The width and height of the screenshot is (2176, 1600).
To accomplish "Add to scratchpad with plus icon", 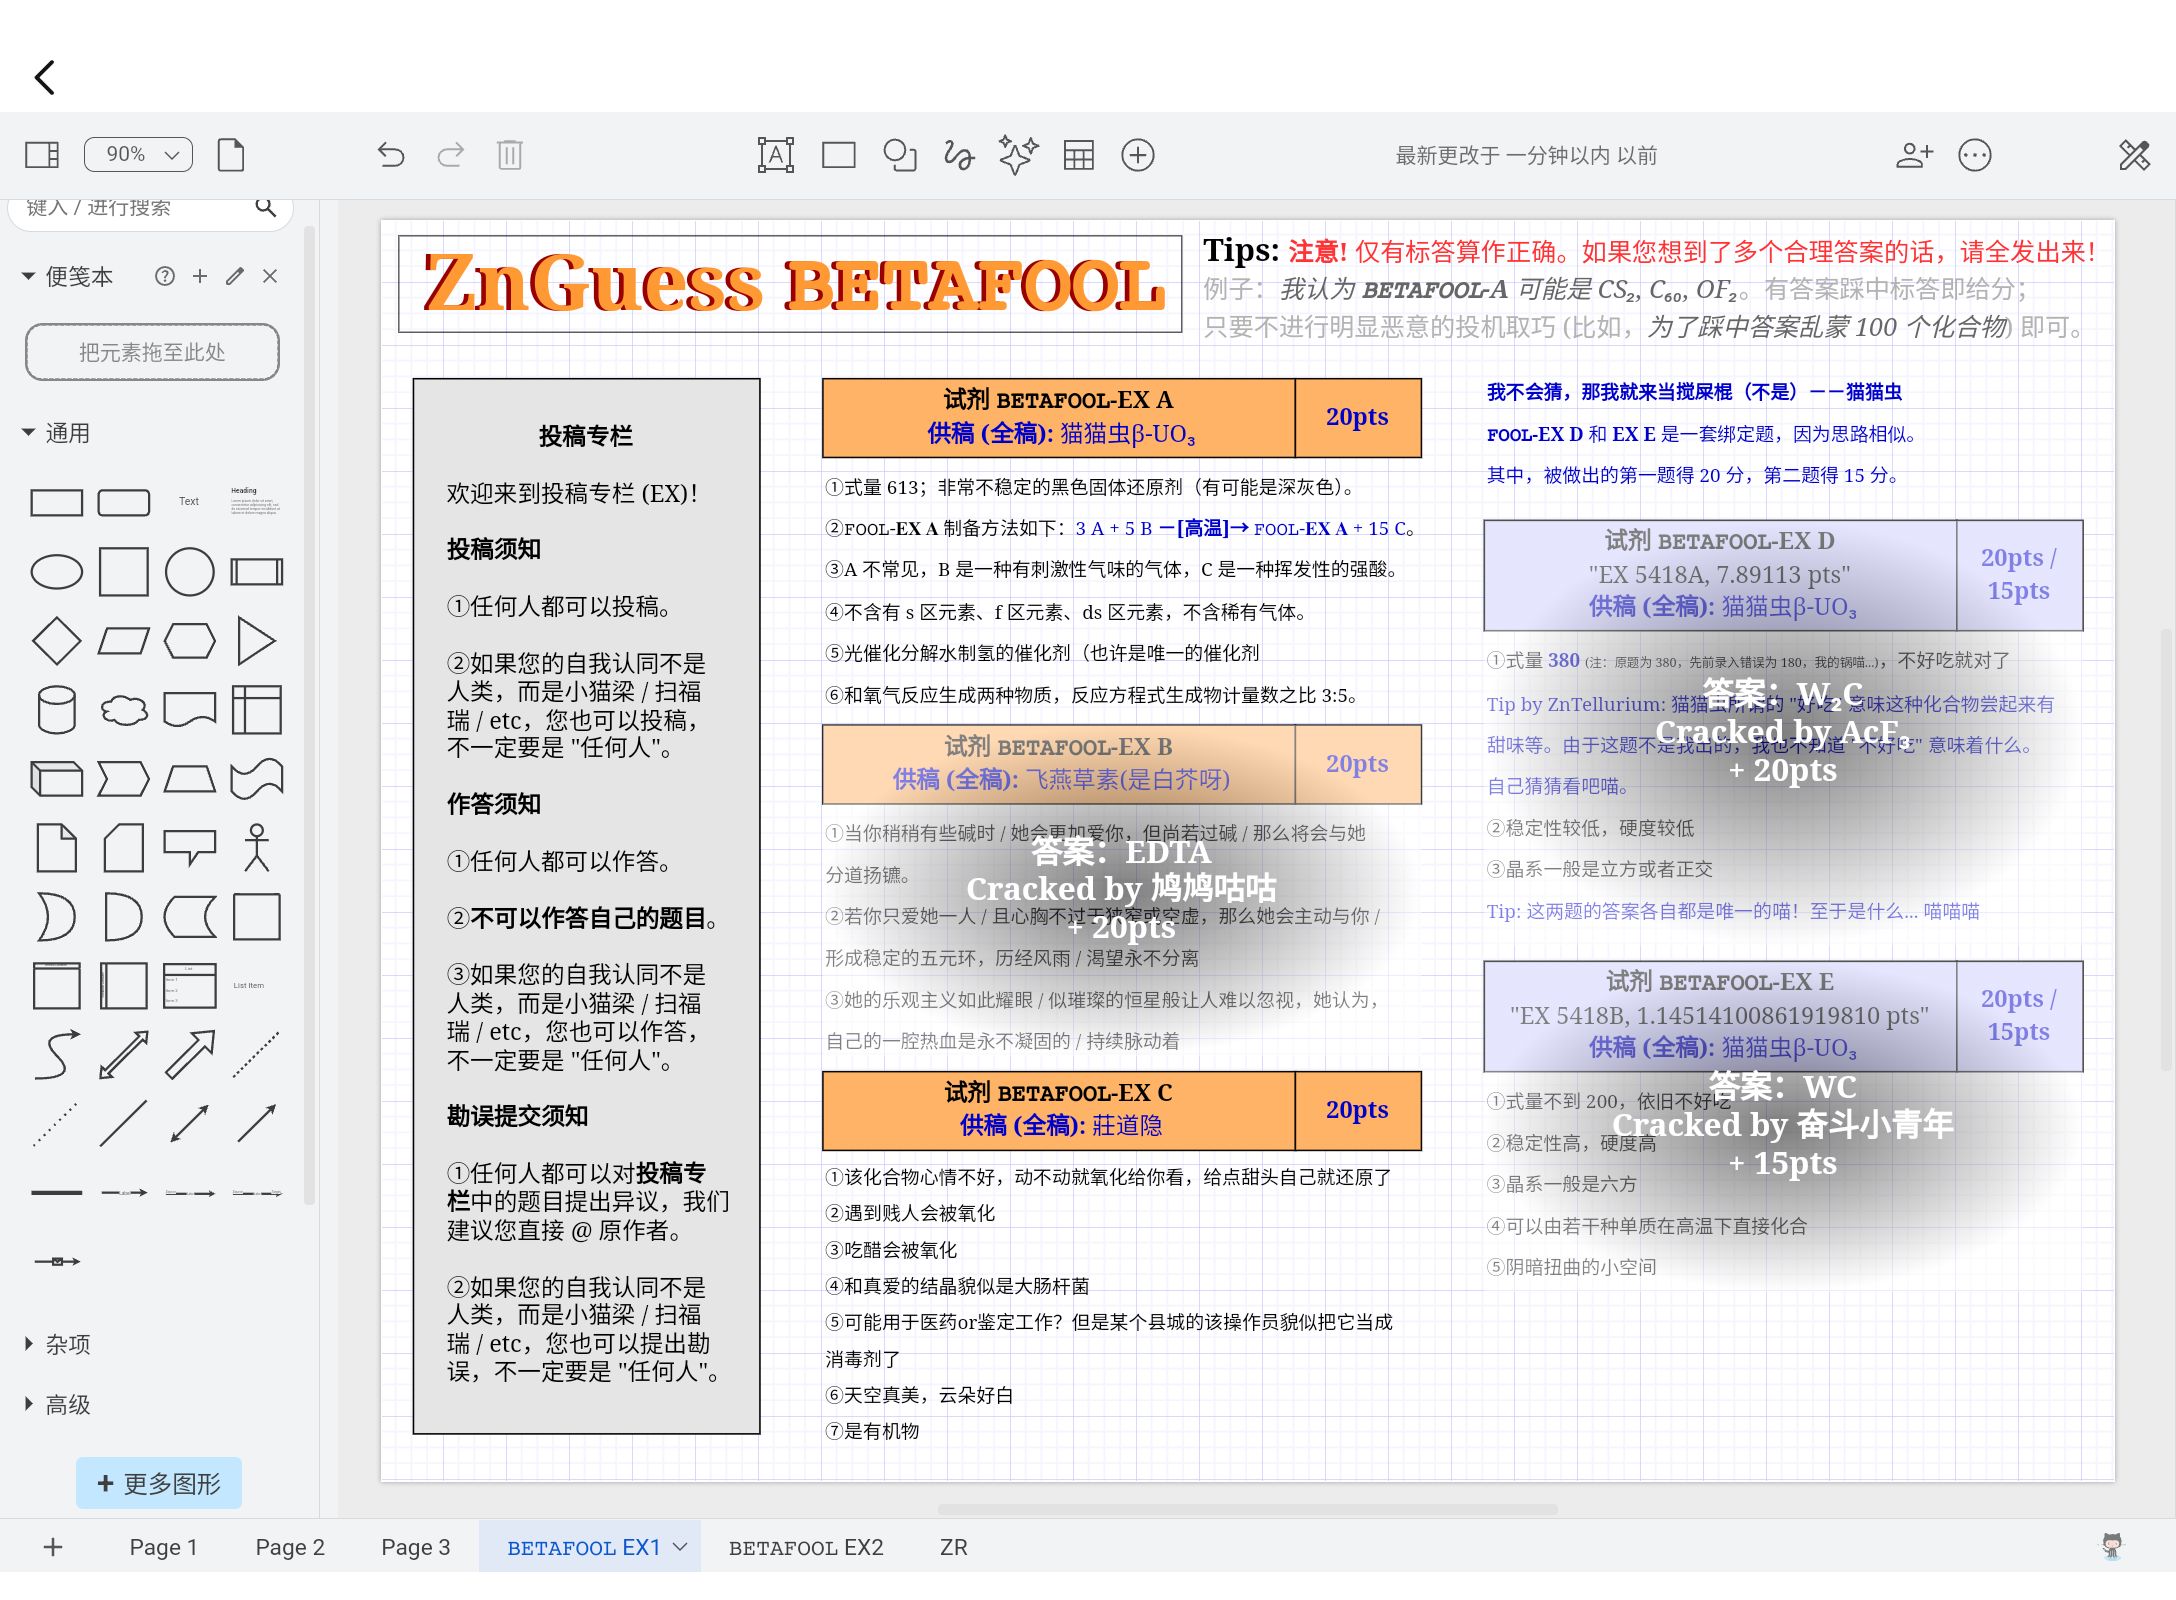I will click(x=200, y=276).
